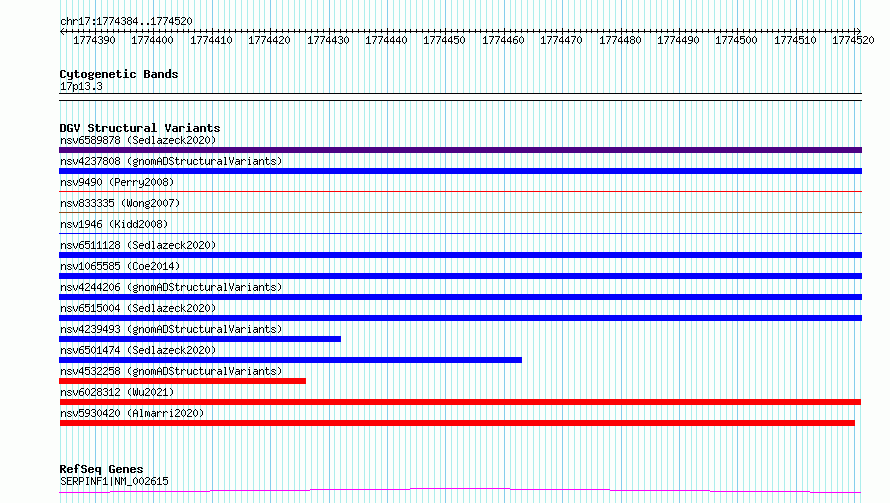The image size is (890, 503).
Task: Click the RefSeq Genes track title
Action: coord(102,469)
